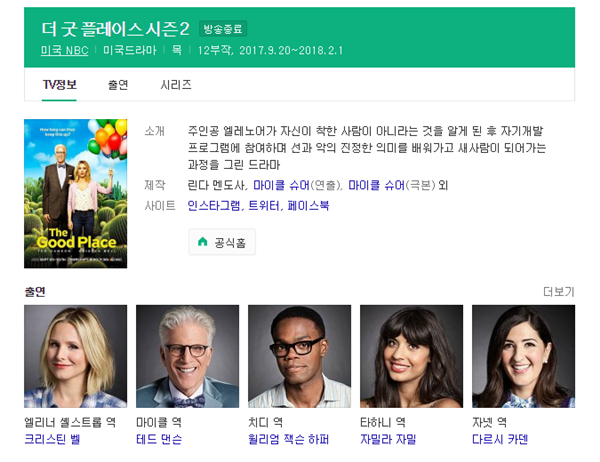This screenshot has height=462, width=600.
Task: Open the 페이스북 site link
Action: [308, 206]
